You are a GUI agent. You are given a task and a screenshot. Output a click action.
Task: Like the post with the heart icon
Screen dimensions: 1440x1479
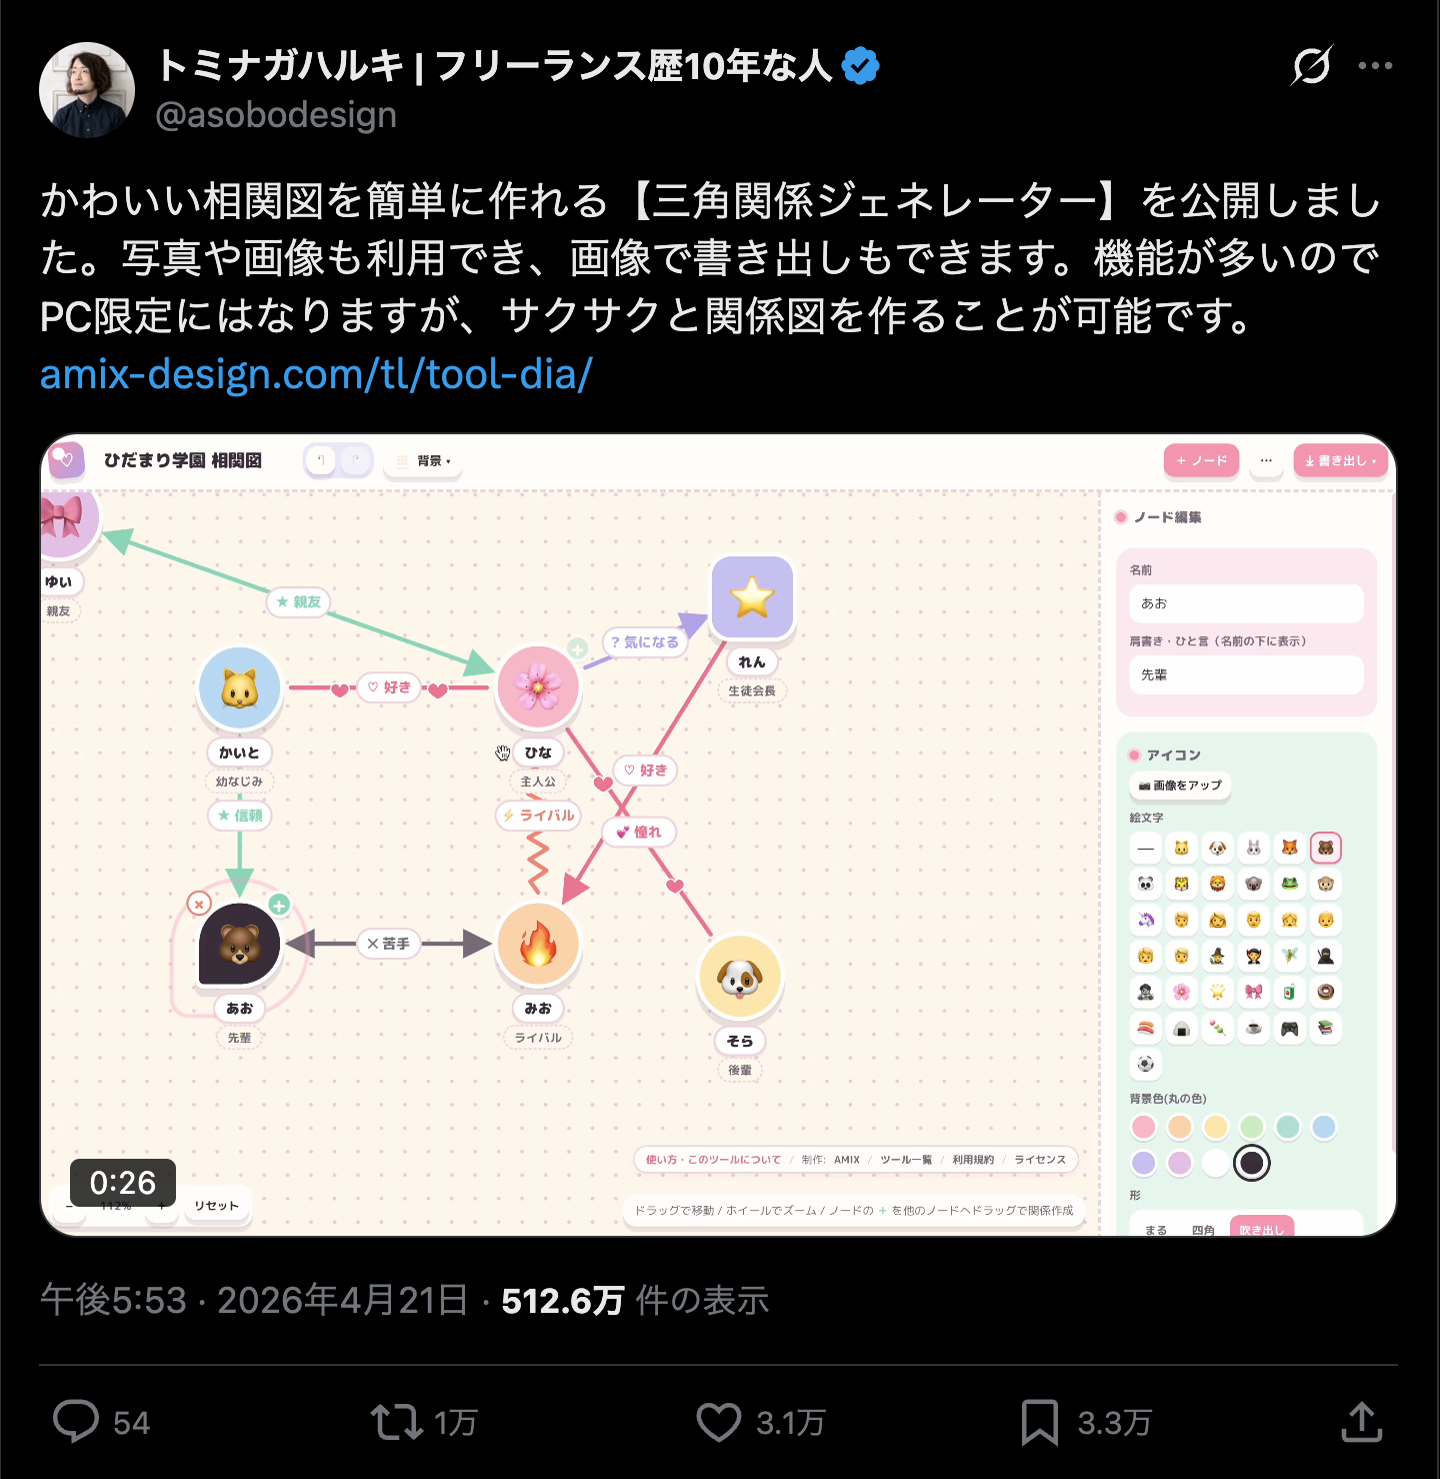[x=718, y=1422]
